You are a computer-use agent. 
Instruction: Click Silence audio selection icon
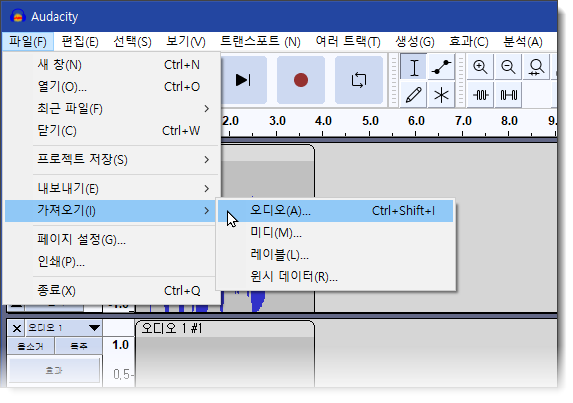click(508, 95)
